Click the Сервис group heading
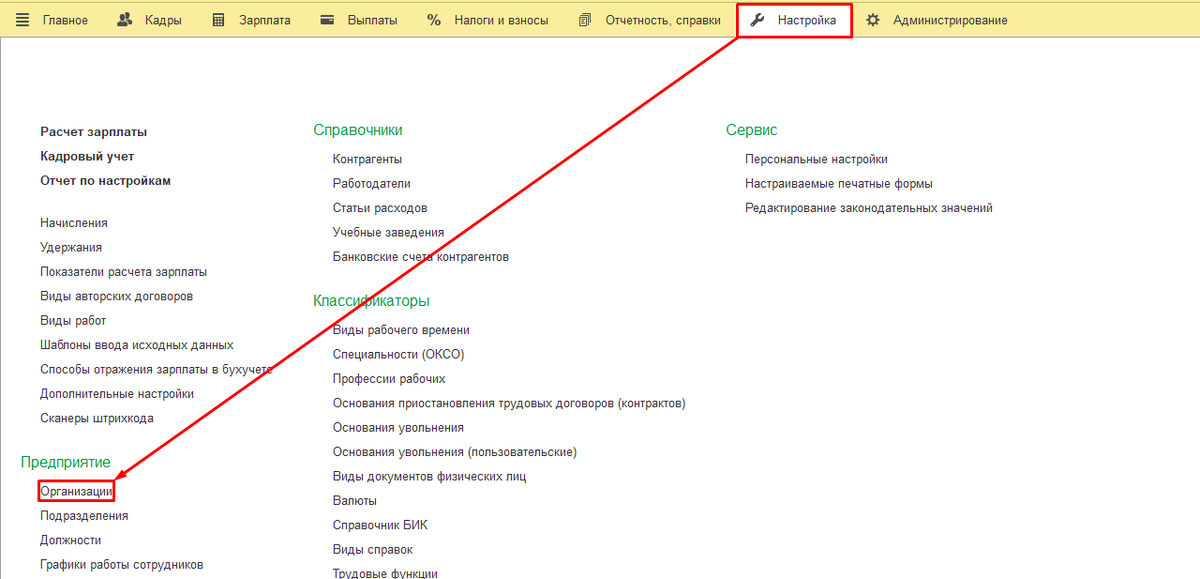 pyautogui.click(x=752, y=130)
